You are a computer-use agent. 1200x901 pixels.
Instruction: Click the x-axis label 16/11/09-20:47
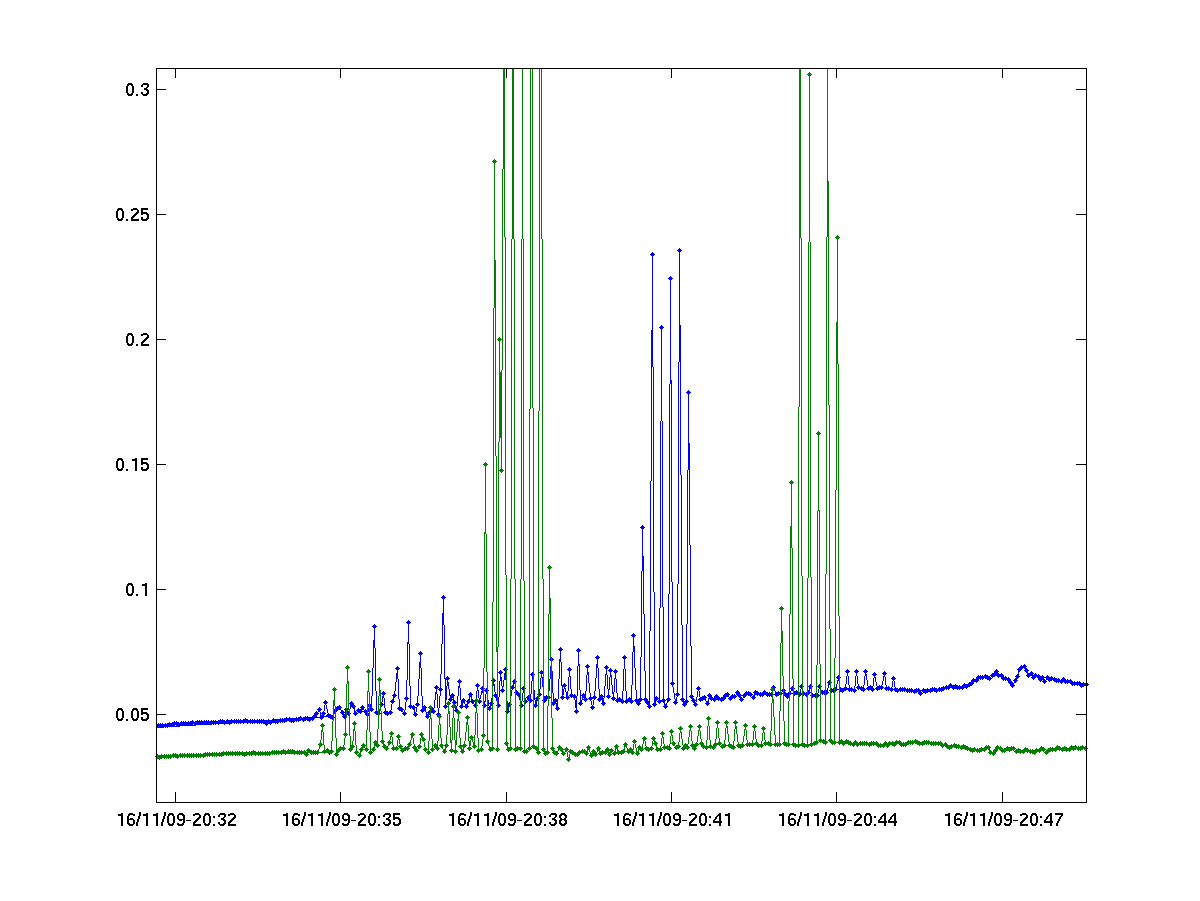coord(1003,820)
